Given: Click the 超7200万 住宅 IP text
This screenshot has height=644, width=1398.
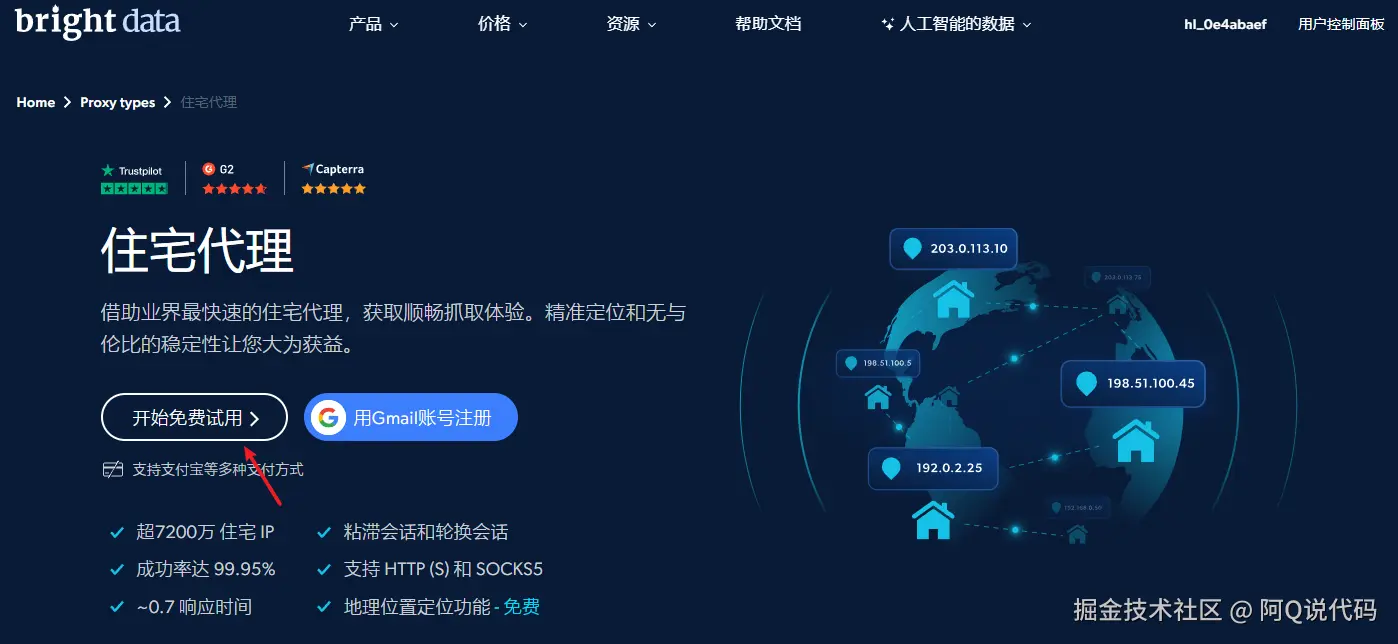Looking at the screenshot, I should [205, 533].
